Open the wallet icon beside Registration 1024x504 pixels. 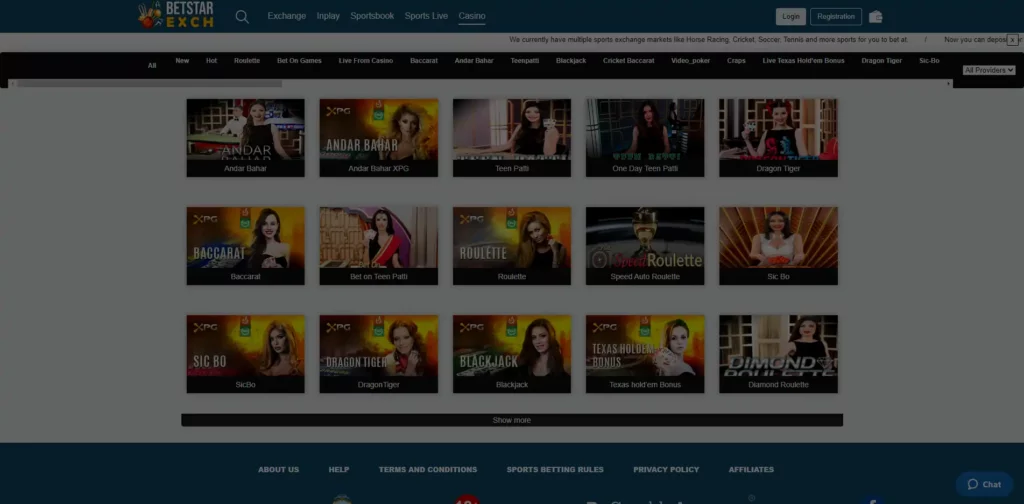point(876,16)
